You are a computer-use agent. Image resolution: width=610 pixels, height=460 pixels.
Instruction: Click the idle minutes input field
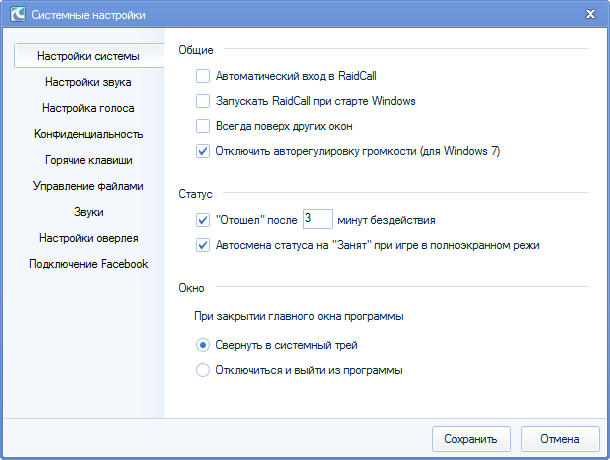click(x=317, y=218)
